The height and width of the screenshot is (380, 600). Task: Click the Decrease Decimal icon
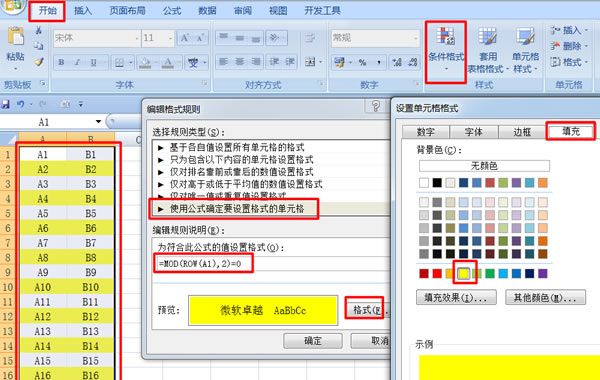[x=412, y=62]
